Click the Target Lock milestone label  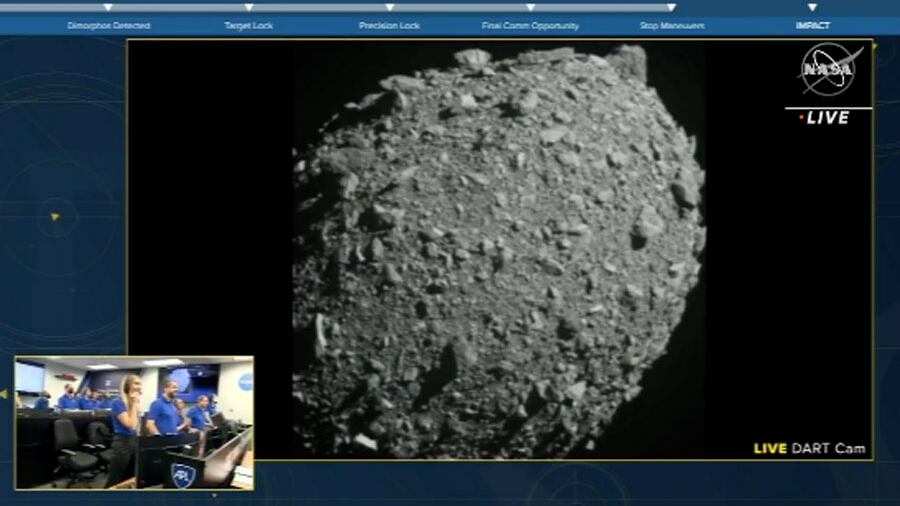point(249,25)
